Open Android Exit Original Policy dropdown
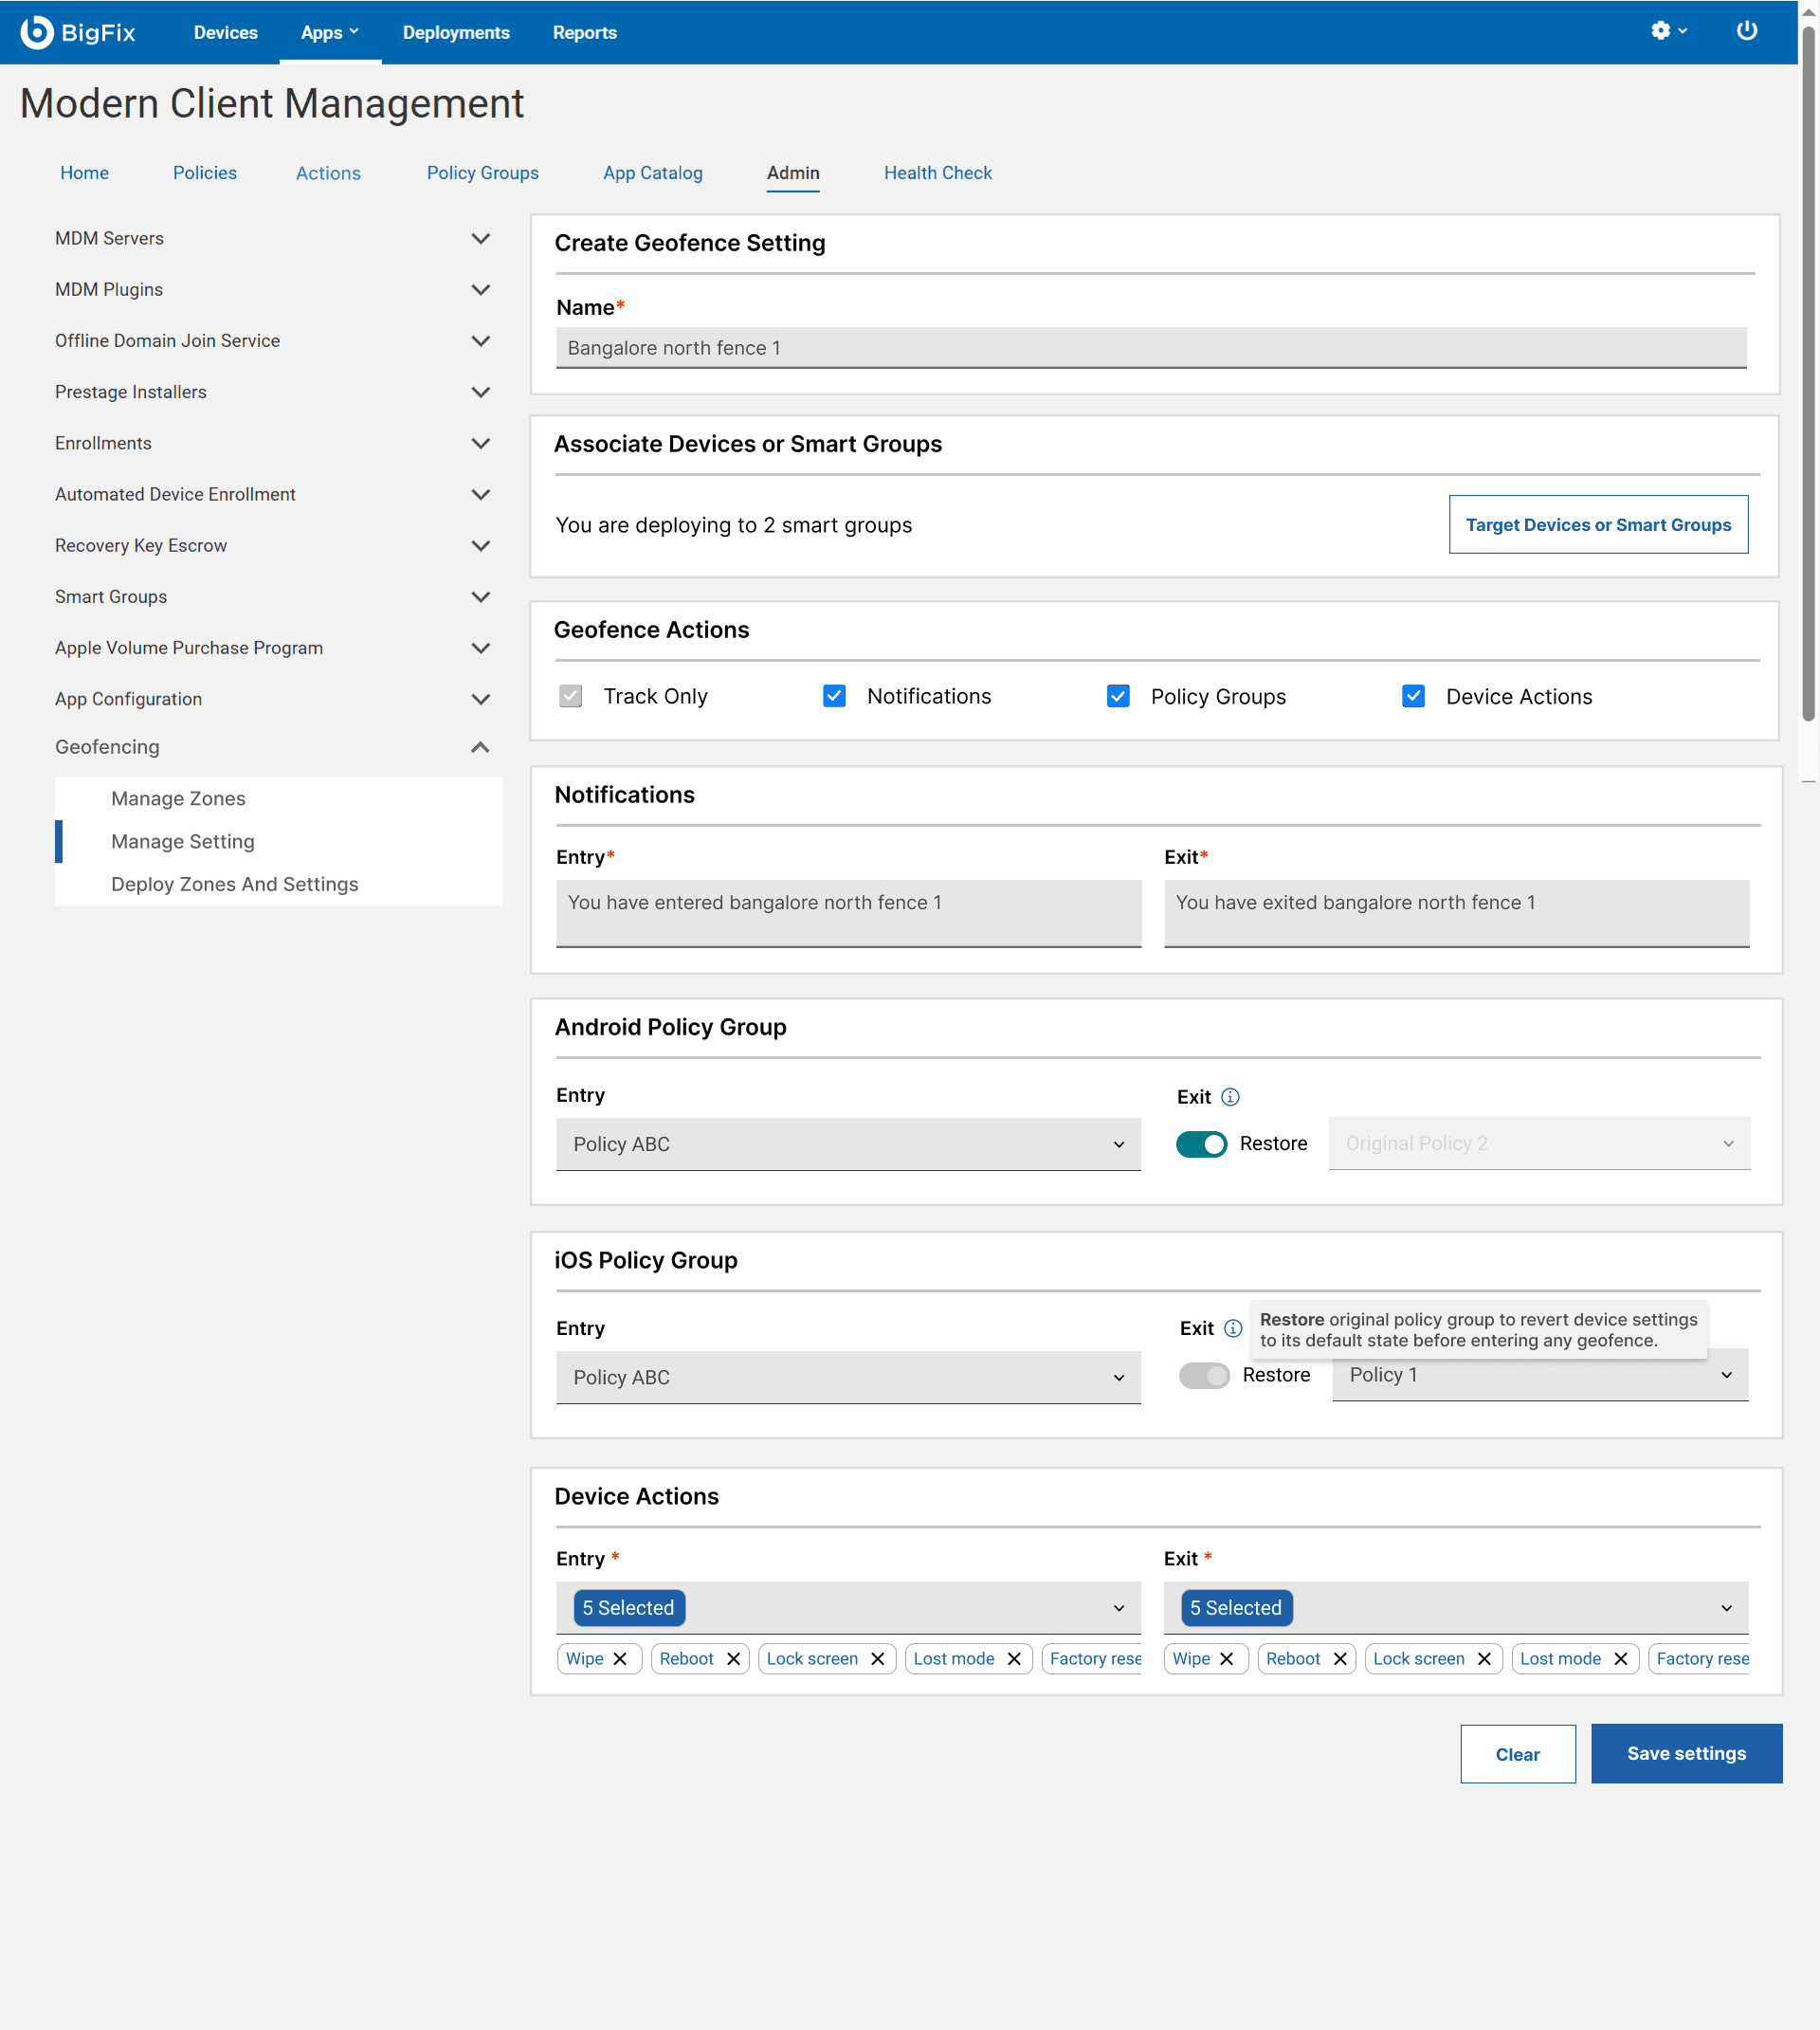1820x2030 pixels. click(x=1539, y=1143)
